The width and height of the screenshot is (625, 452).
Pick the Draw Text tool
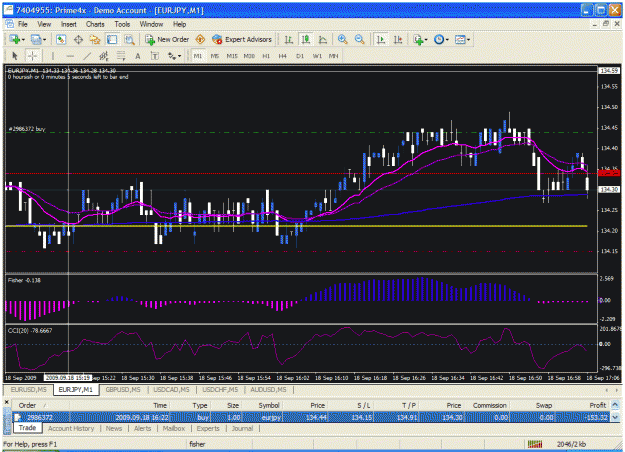(138, 56)
